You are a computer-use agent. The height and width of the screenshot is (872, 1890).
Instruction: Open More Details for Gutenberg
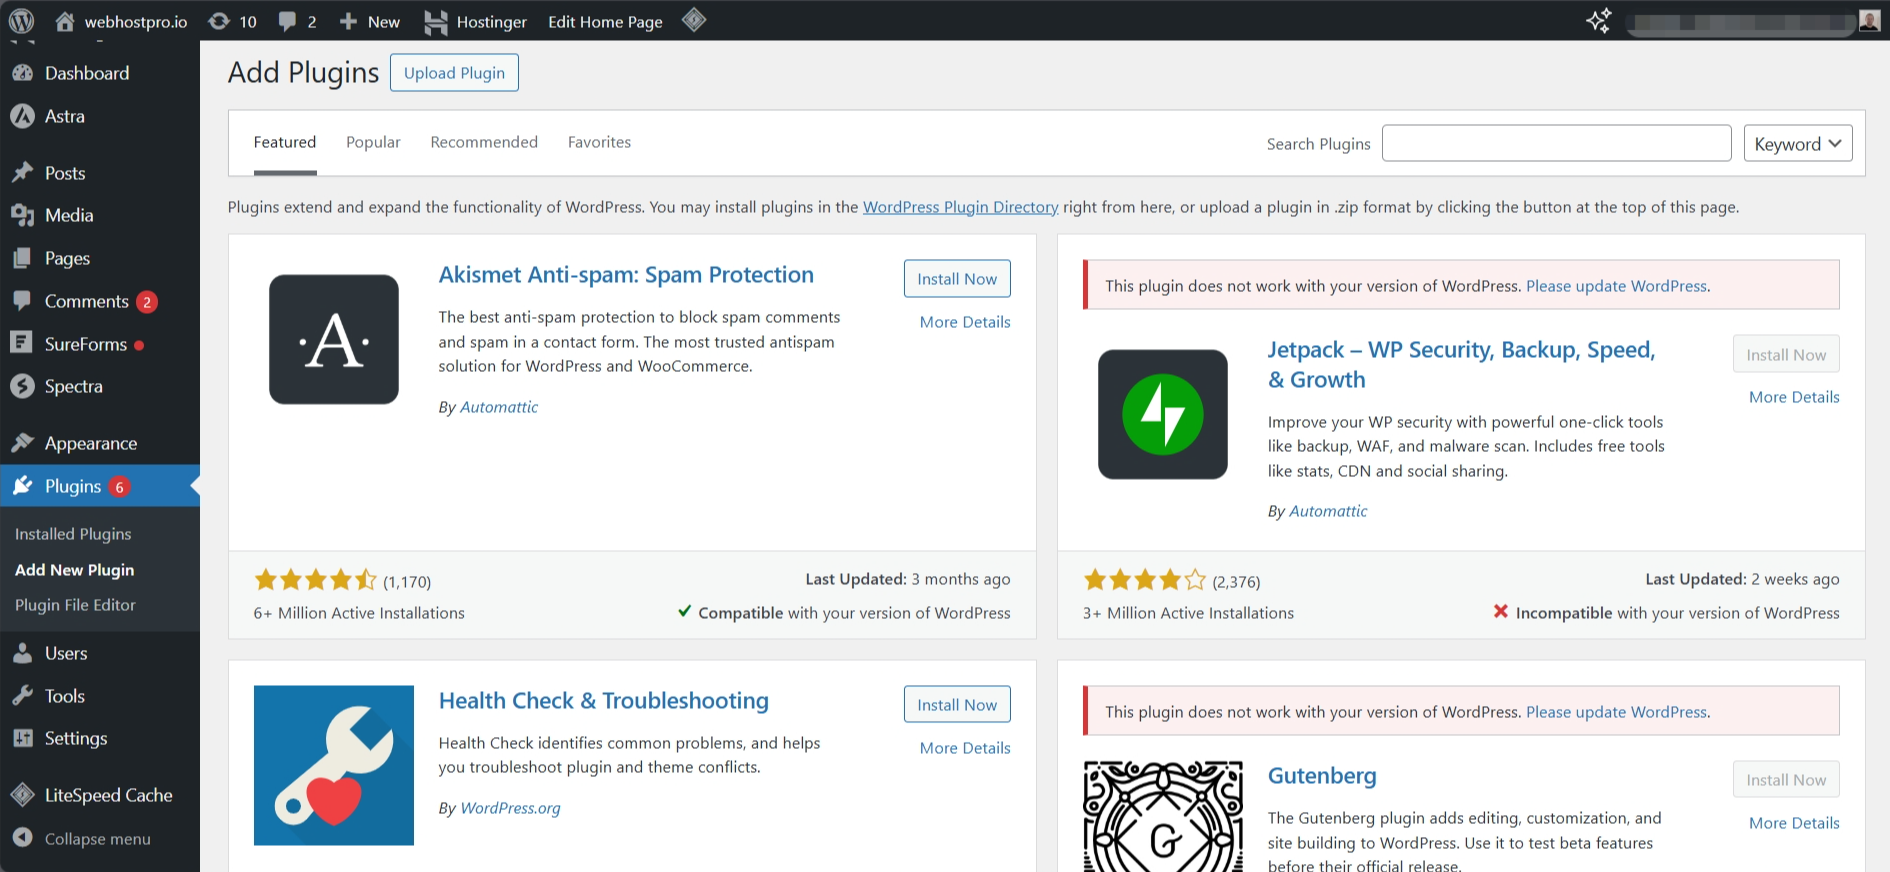pyautogui.click(x=1794, y=823)
